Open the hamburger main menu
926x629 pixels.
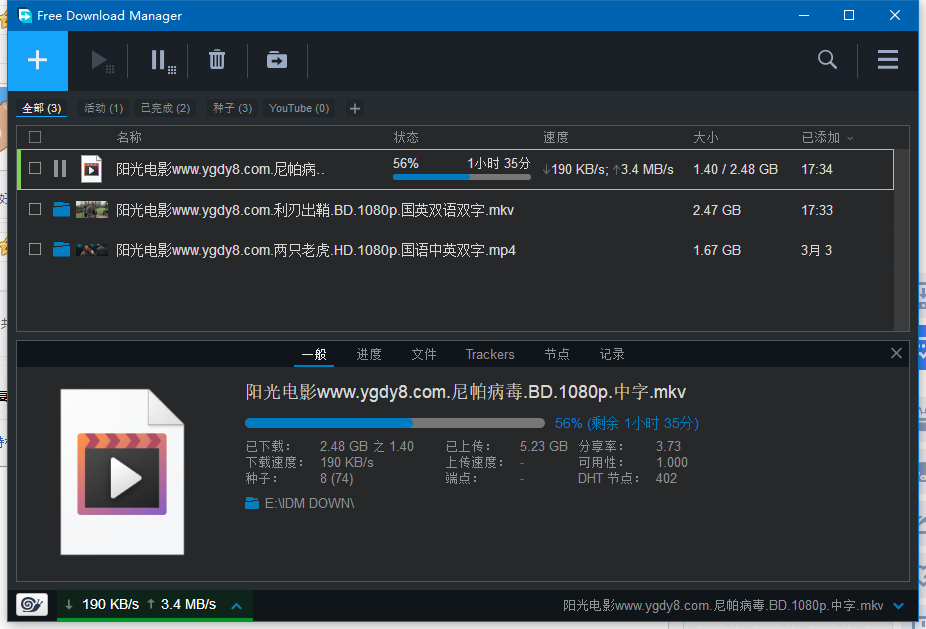tap(888, 60)
